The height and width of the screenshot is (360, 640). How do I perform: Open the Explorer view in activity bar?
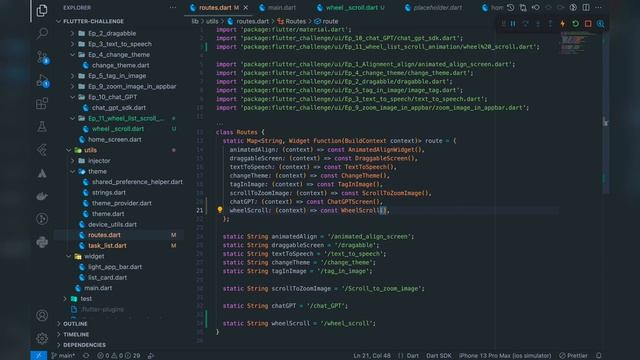pos(42,11)
